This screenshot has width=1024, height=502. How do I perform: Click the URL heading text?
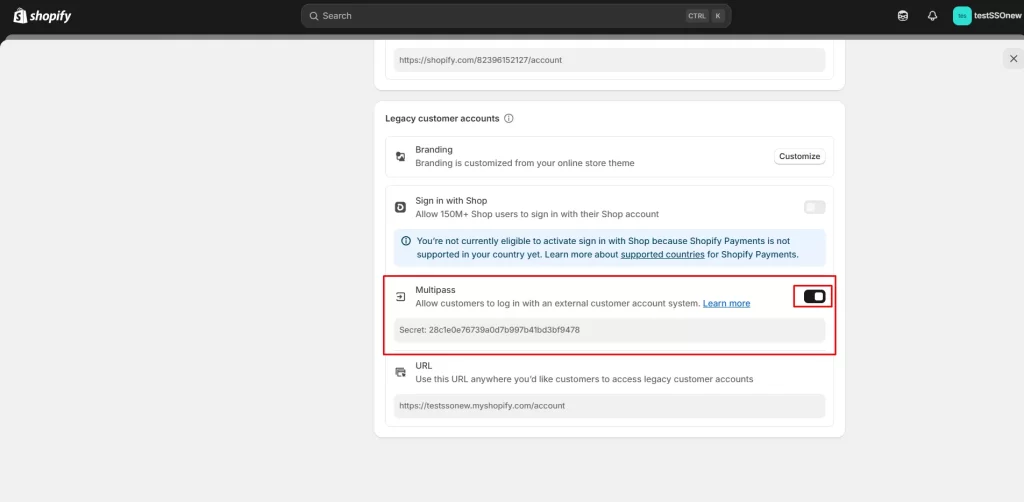pos(424,366)
